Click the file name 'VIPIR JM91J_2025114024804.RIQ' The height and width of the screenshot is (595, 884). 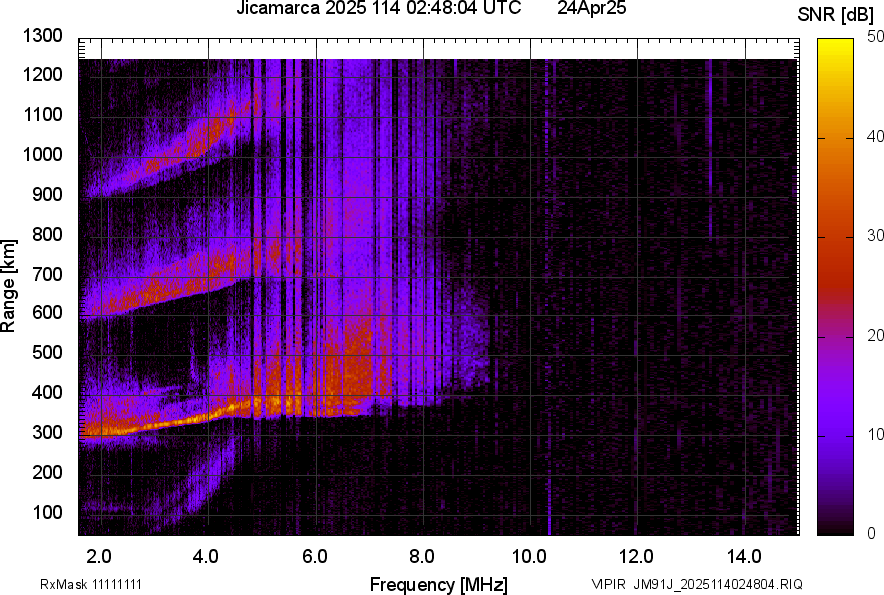click(697, 584)
